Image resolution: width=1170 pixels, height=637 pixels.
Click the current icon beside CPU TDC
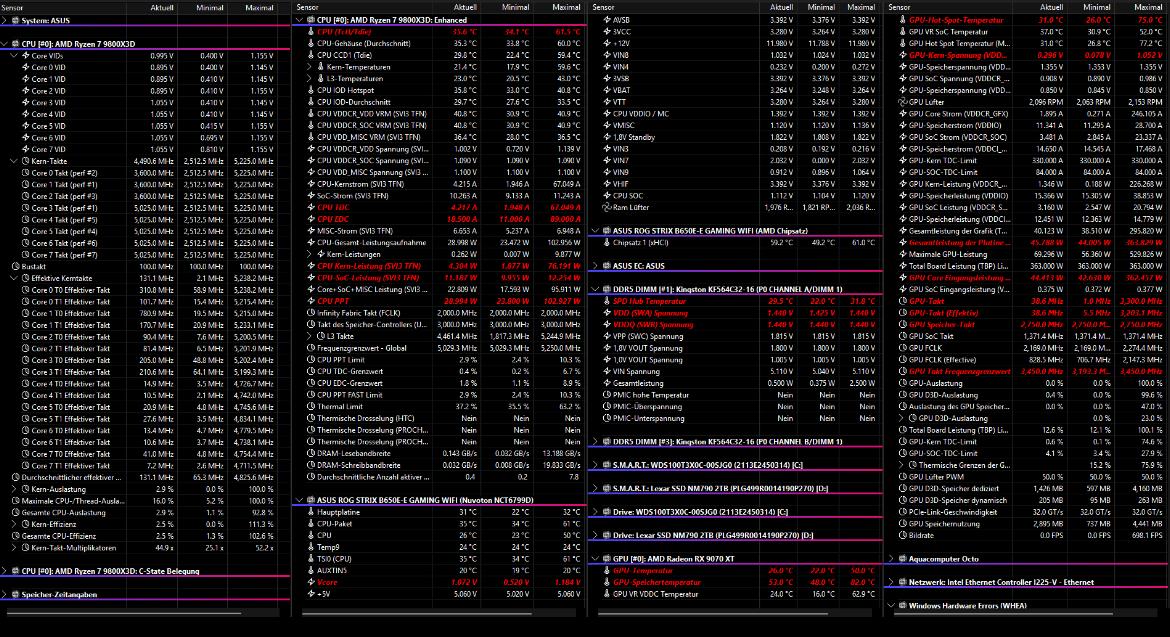[311, 207]
